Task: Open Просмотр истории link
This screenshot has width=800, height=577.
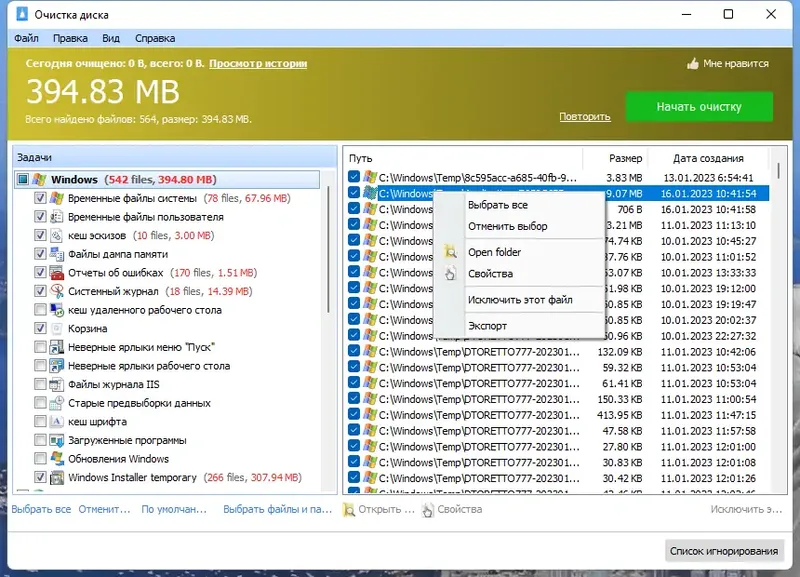Action: [258, 64]
